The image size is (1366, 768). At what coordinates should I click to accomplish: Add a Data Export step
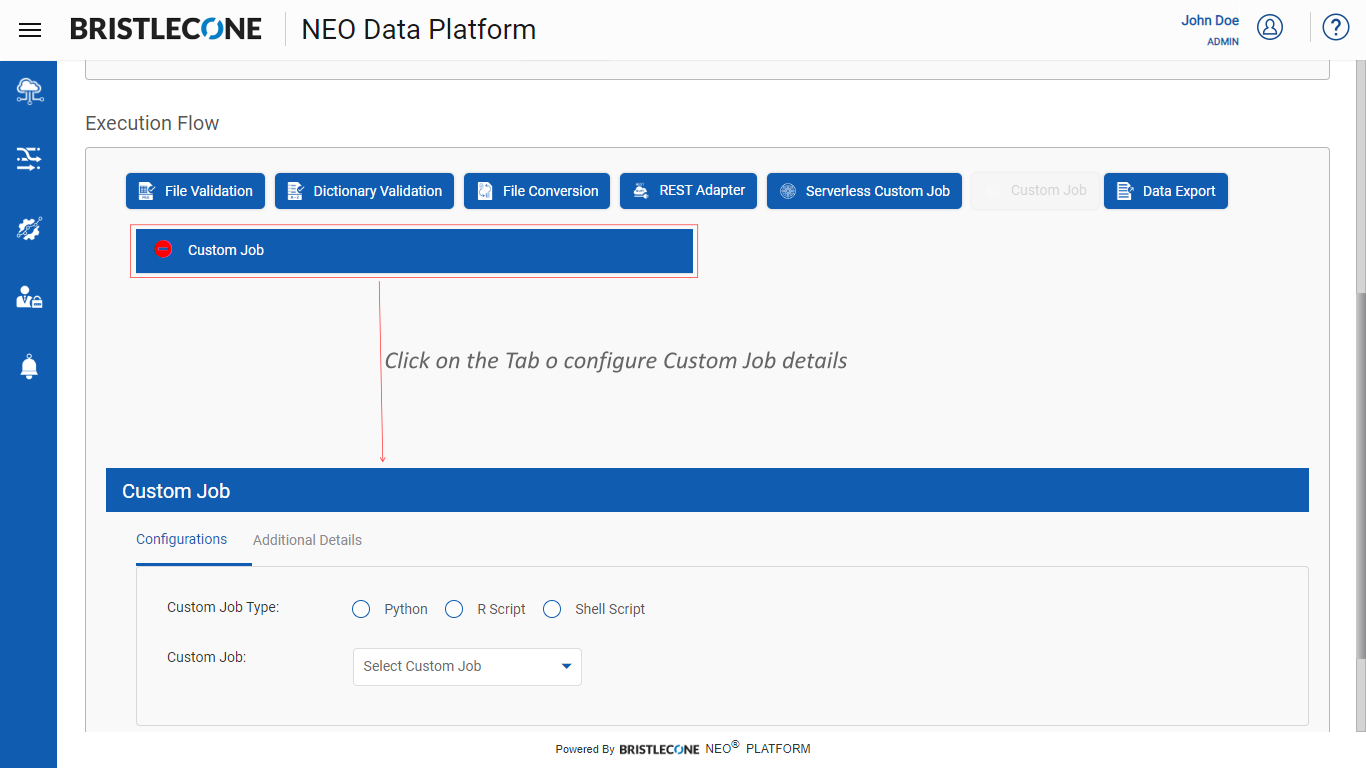pos(1166,191)
